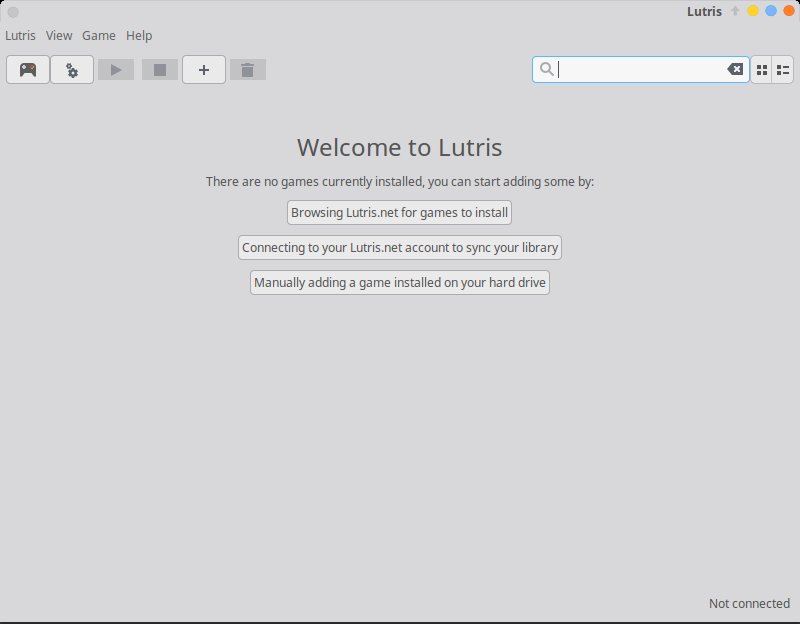This screenshot has width=800, height=624.
Task: Clear the search field with backspace icon
Action: [735, 69]
